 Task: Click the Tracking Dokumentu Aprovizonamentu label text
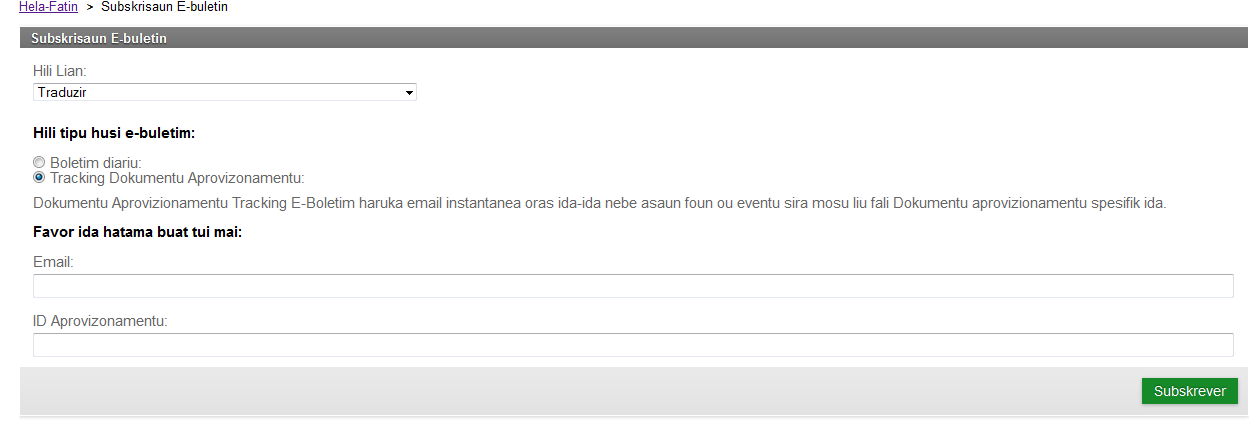(x=177, y=178)
